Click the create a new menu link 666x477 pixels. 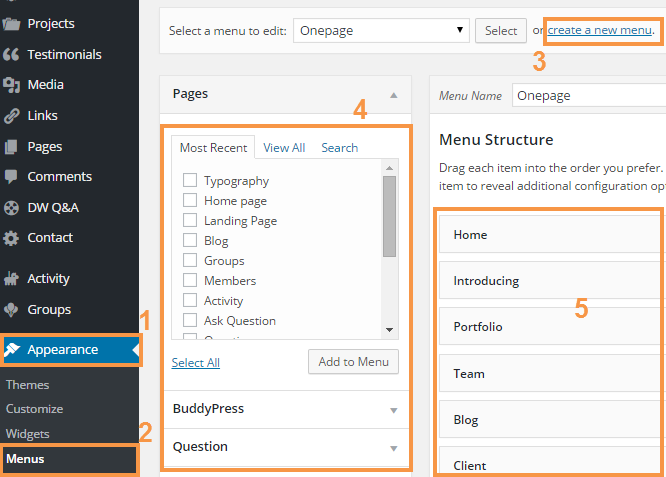(599, 30)
